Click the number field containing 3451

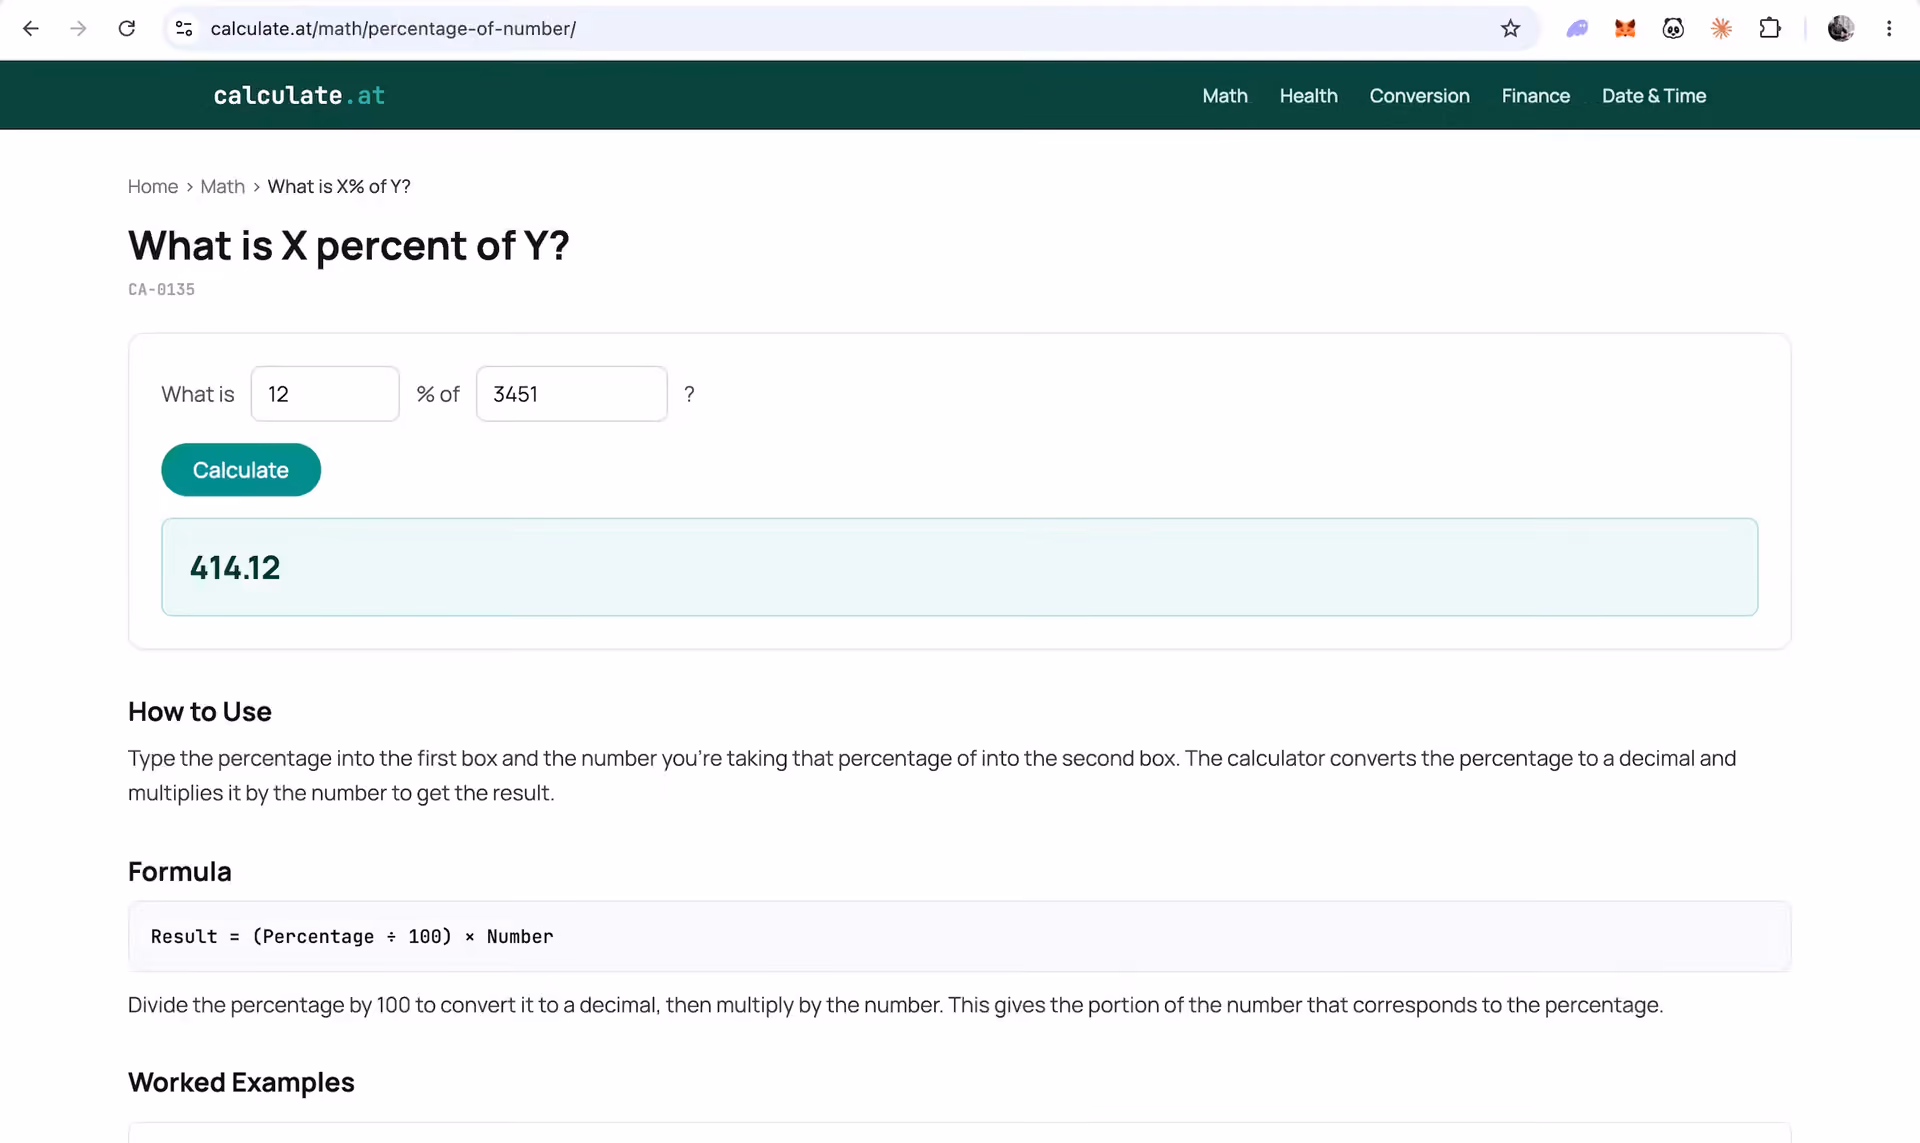(572, 394)
